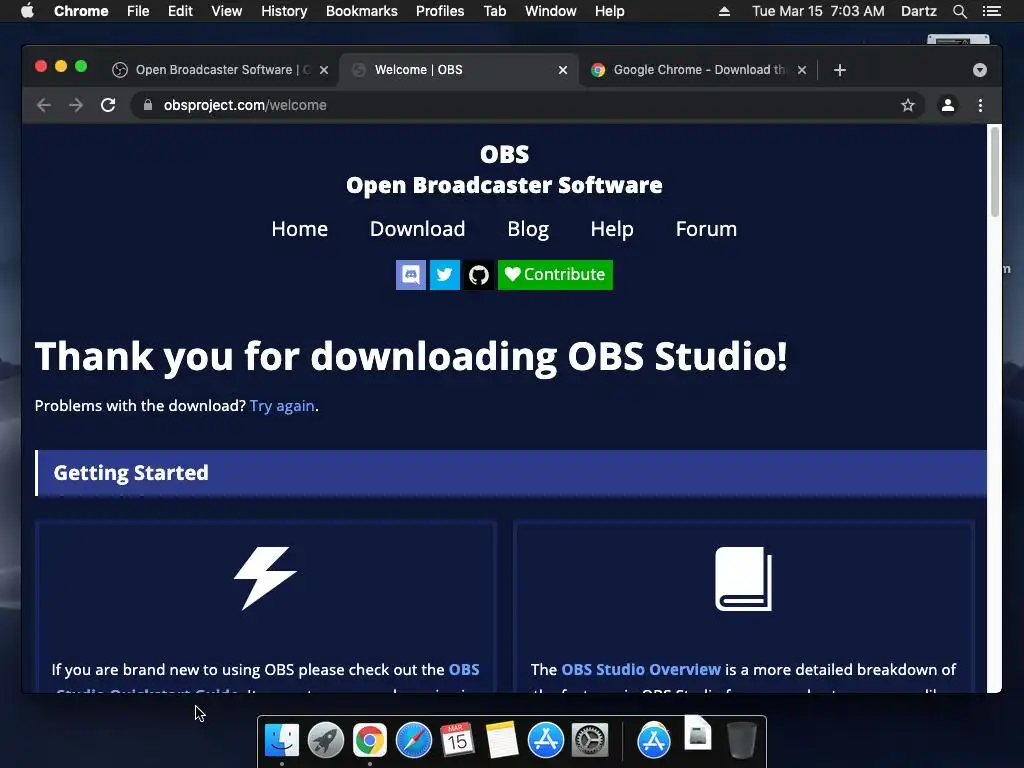Open Spotlight search magnifier

[x=959, y=11]
